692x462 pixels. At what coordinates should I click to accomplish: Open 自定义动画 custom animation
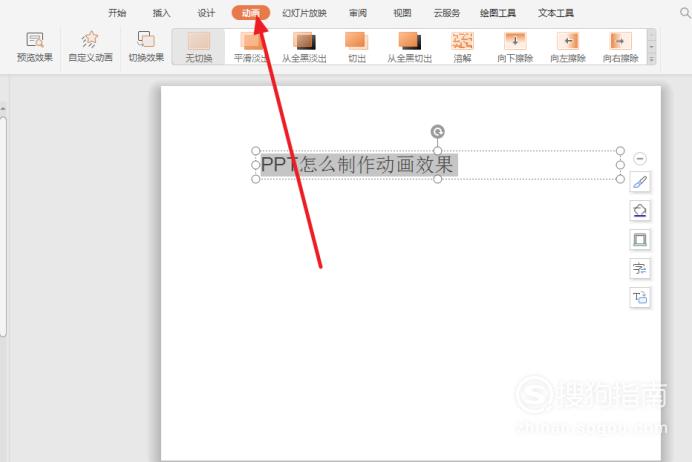[x=90, y=47]
